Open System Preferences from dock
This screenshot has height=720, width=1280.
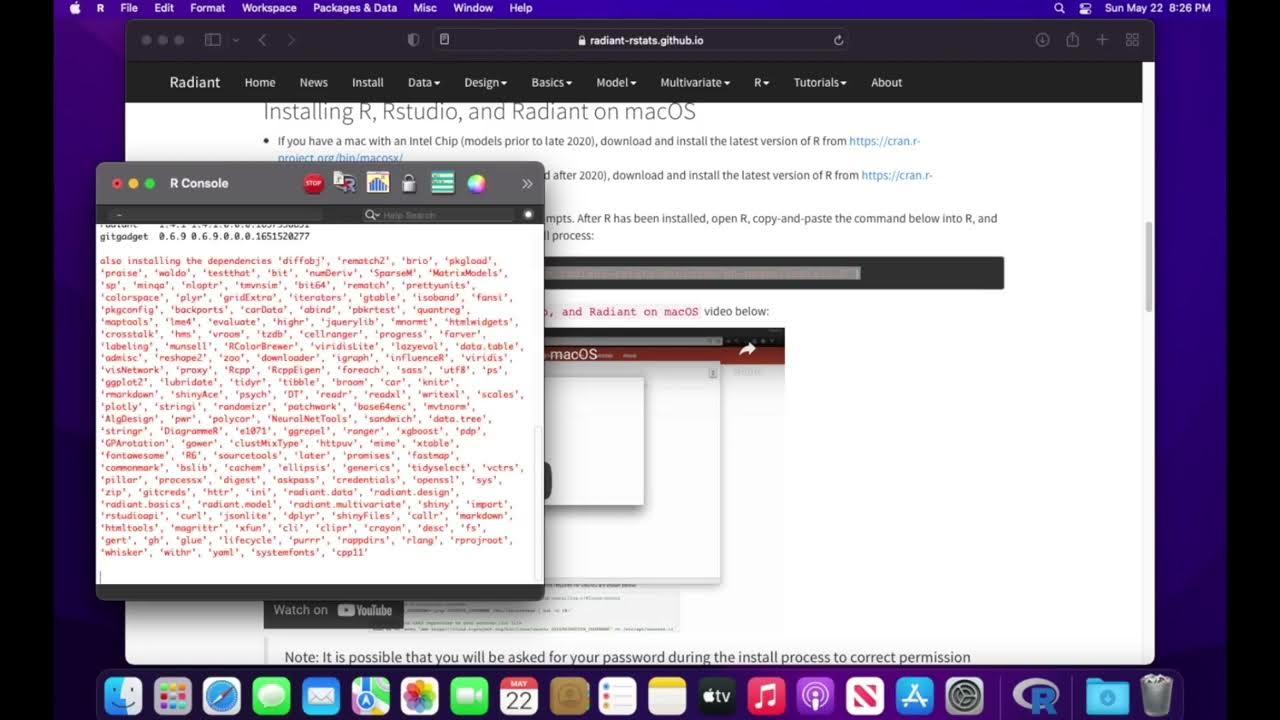[964, 696]
